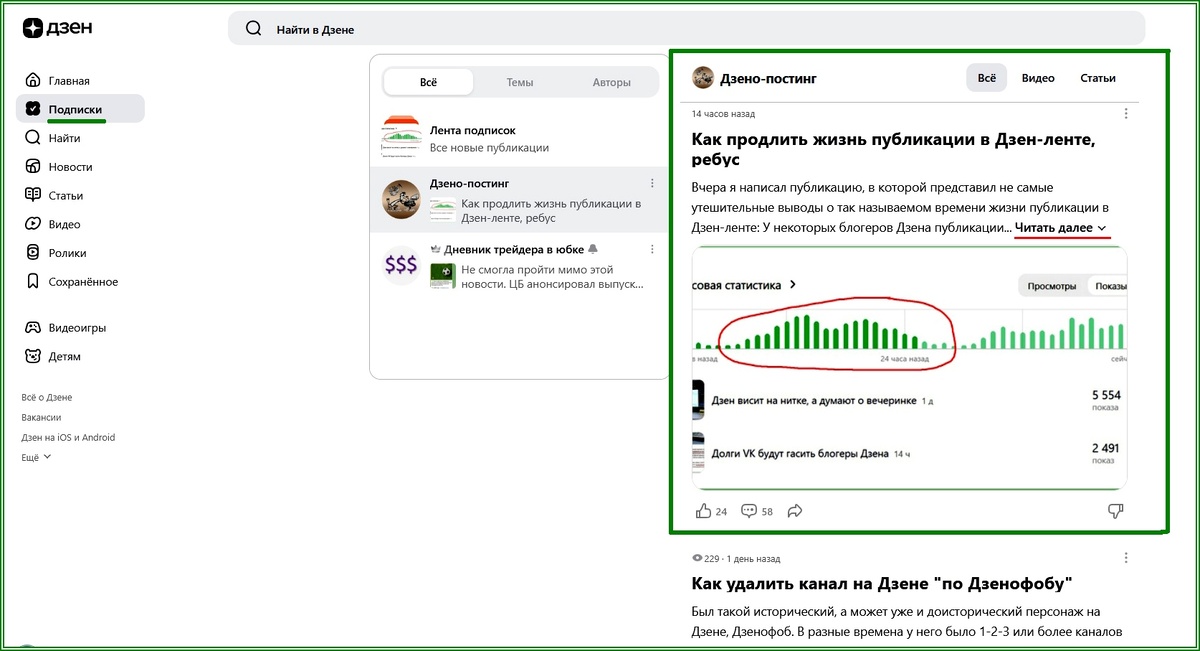Expand the Ещё footer menu

pos(36,457)
